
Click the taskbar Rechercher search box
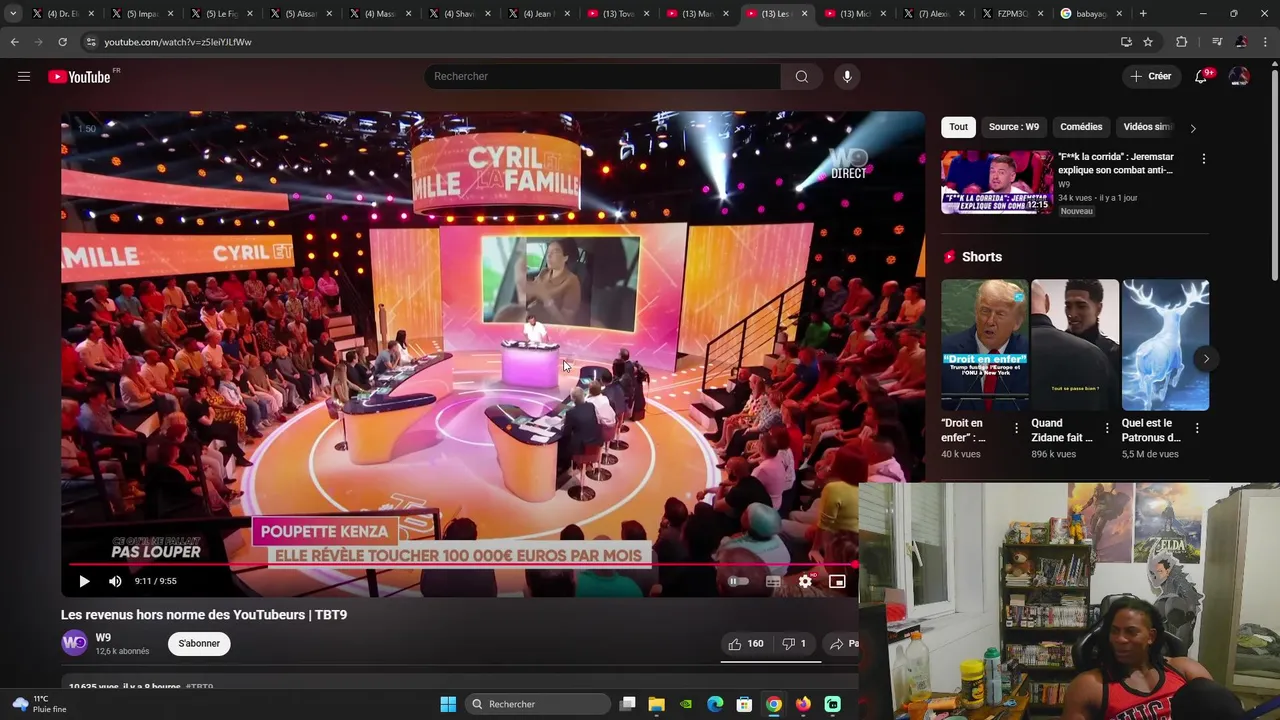(538, 704)
